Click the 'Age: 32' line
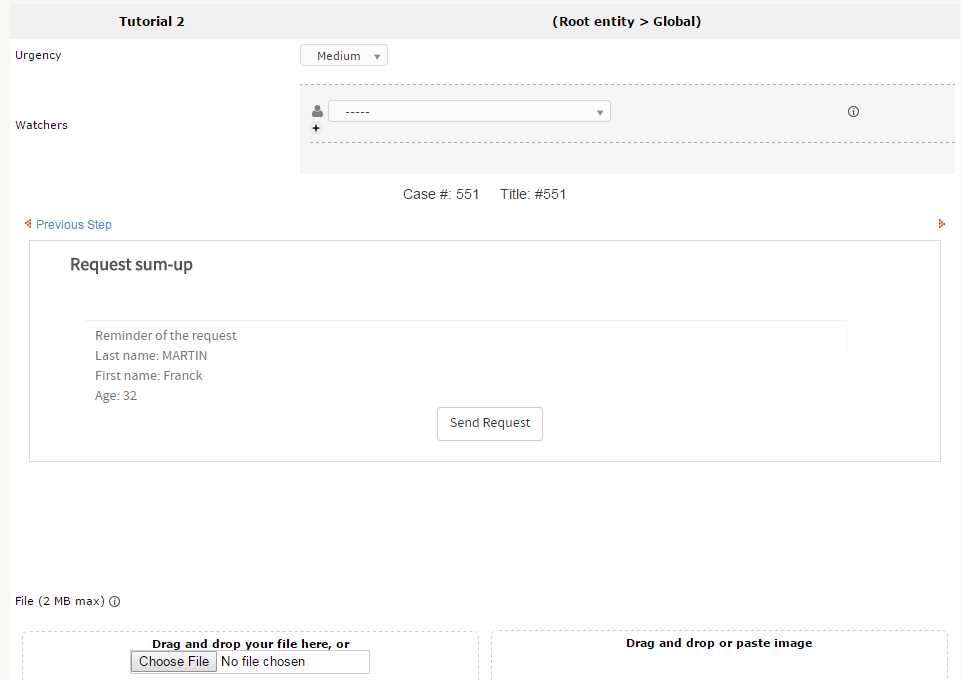Screen dimensions: 961x680 tap(116, 396)
